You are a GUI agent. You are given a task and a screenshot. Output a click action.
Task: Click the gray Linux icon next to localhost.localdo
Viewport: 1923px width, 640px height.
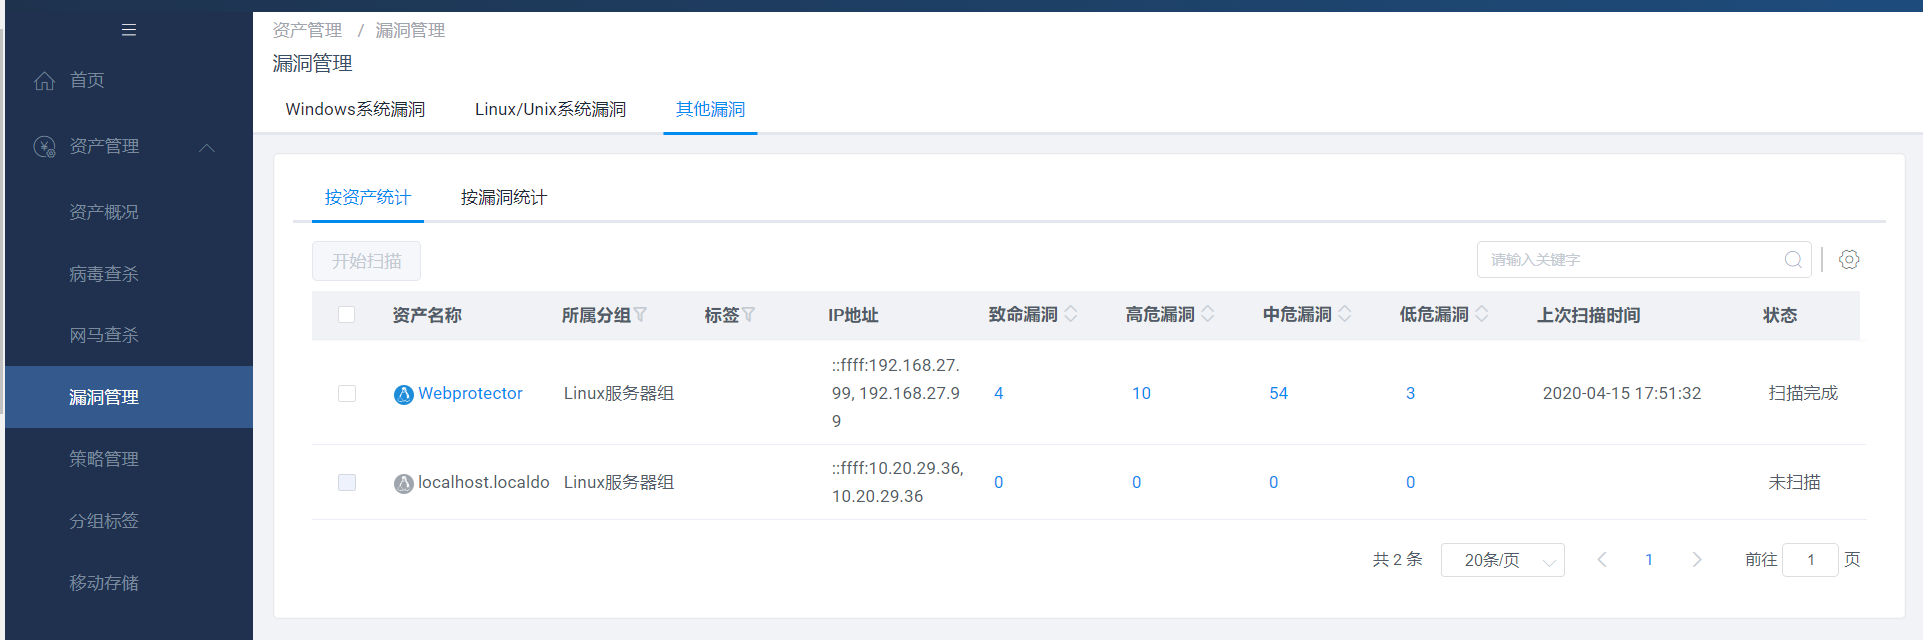404,484
